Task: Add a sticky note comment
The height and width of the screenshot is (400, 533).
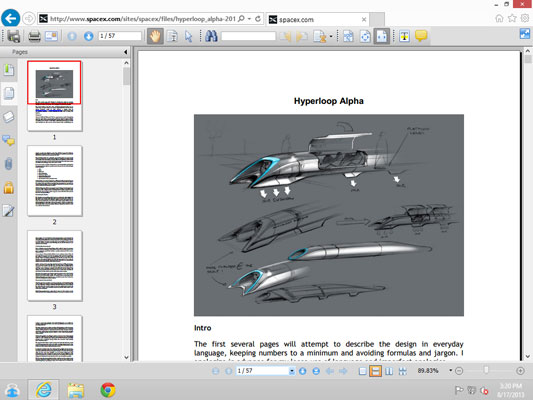Action: point(421,36)
